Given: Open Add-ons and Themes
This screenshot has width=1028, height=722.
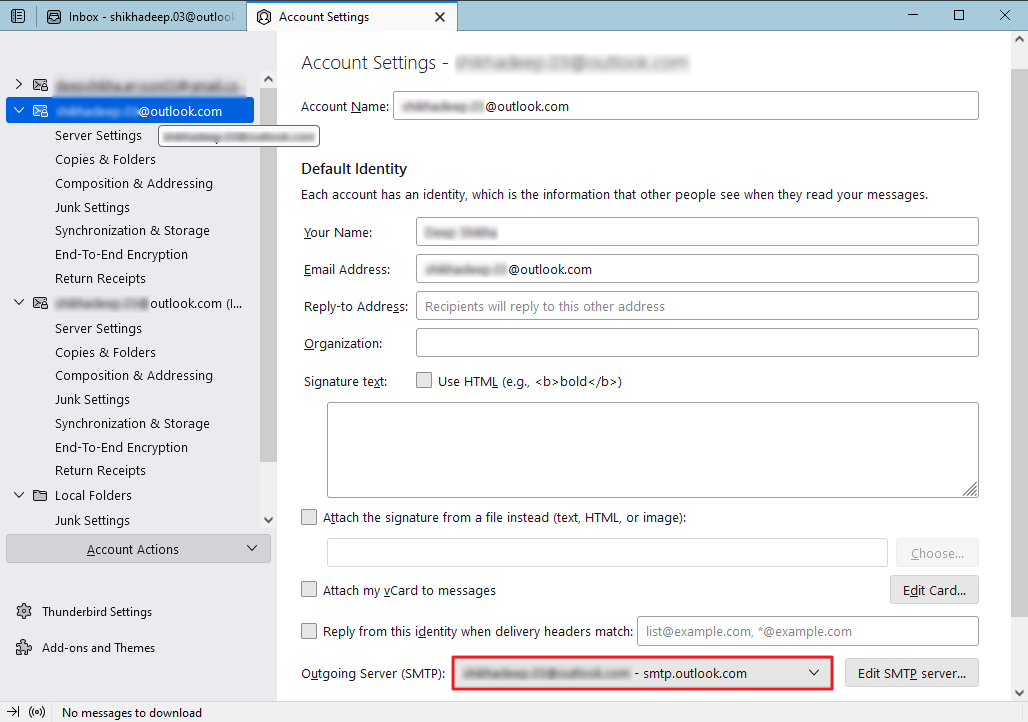Looking at the screenshot, I should click(98, 647).
